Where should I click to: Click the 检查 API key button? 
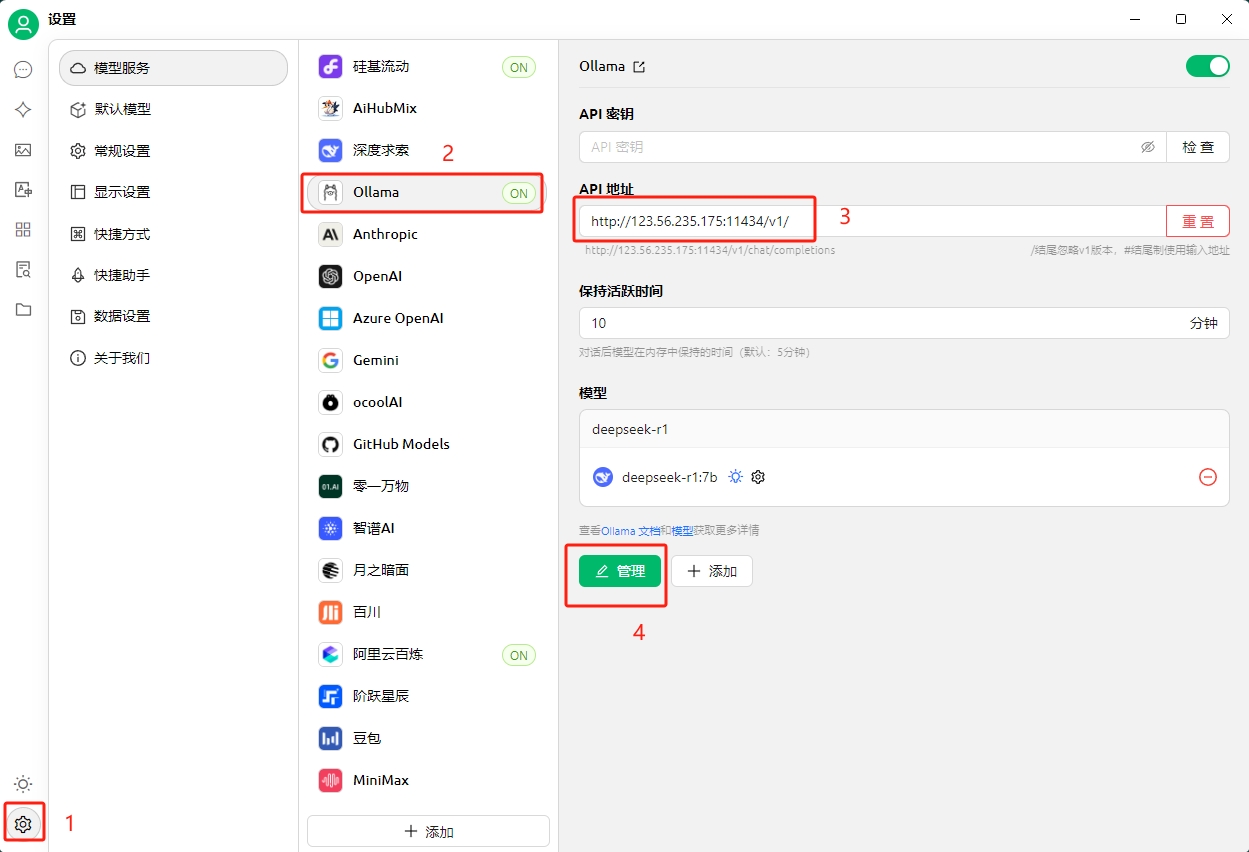point(1198,147)
